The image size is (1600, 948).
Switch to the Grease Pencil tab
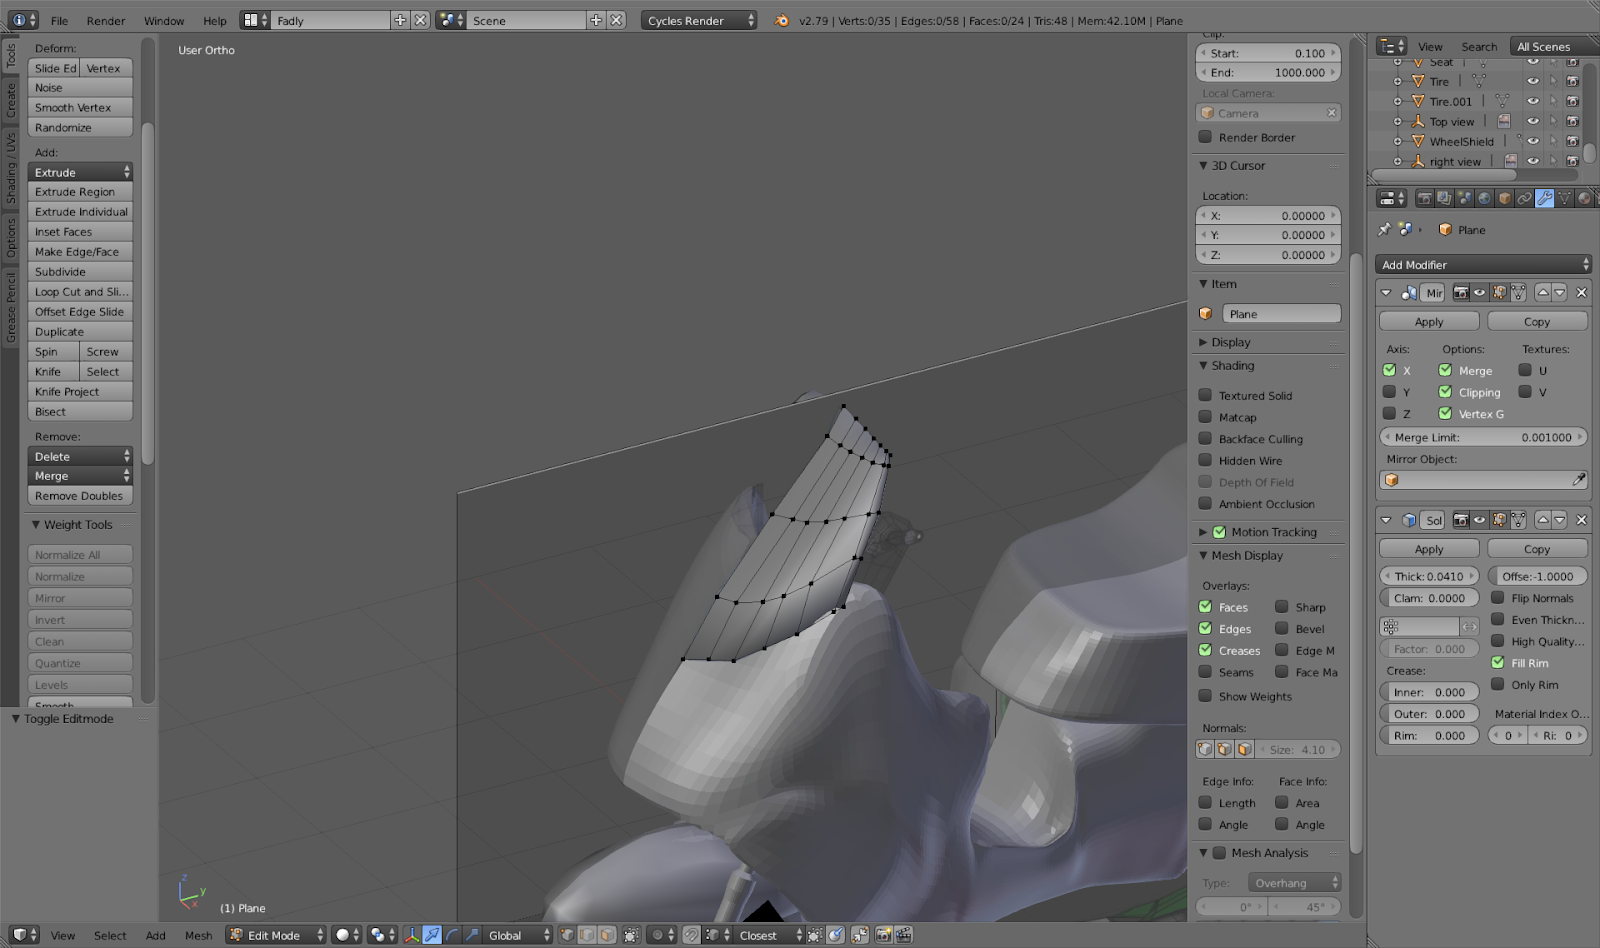pos(11,308)
